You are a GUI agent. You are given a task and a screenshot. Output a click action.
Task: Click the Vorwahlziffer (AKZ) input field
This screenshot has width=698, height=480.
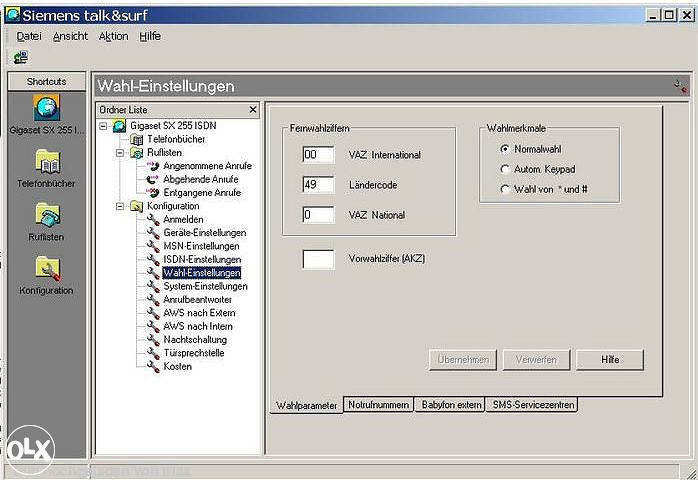coord(318,259)
